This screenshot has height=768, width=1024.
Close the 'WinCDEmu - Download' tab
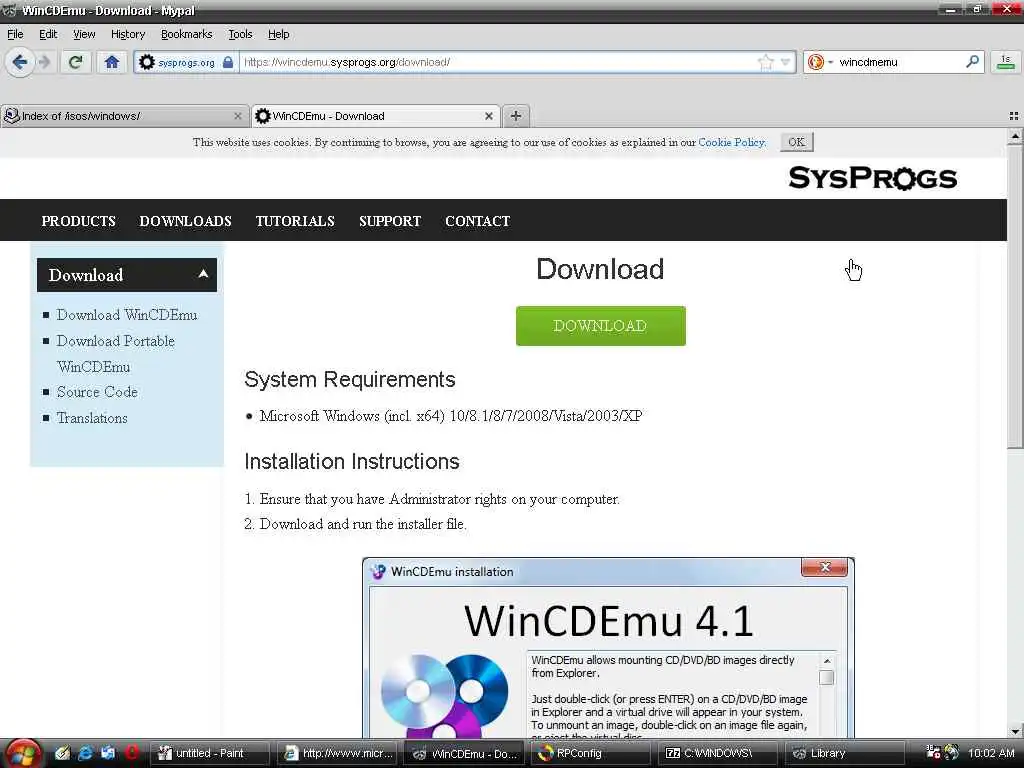(x=488, y=116)
